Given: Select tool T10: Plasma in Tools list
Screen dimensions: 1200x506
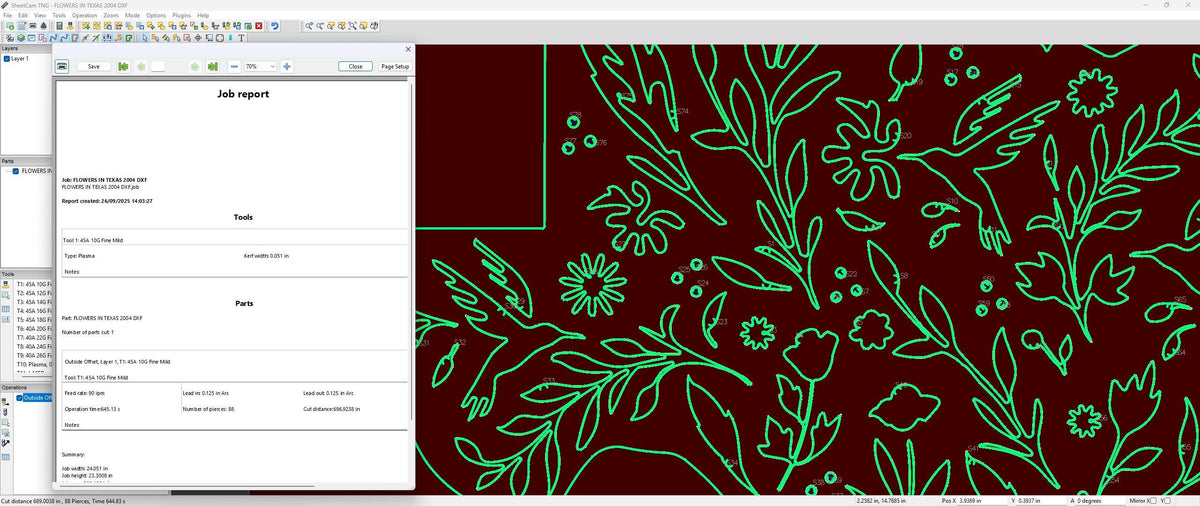Looking at the screenshot, I should point(33,364).
